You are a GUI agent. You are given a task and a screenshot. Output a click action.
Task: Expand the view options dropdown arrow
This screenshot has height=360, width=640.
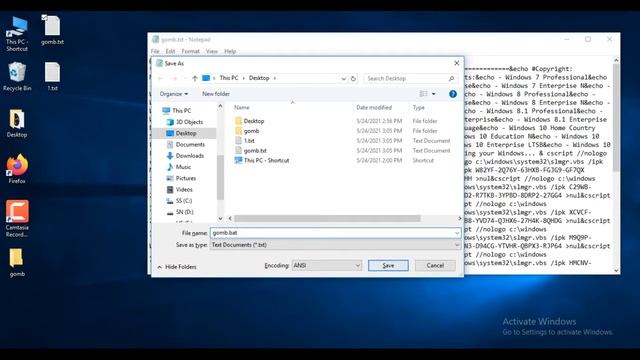tap(433, 94)
